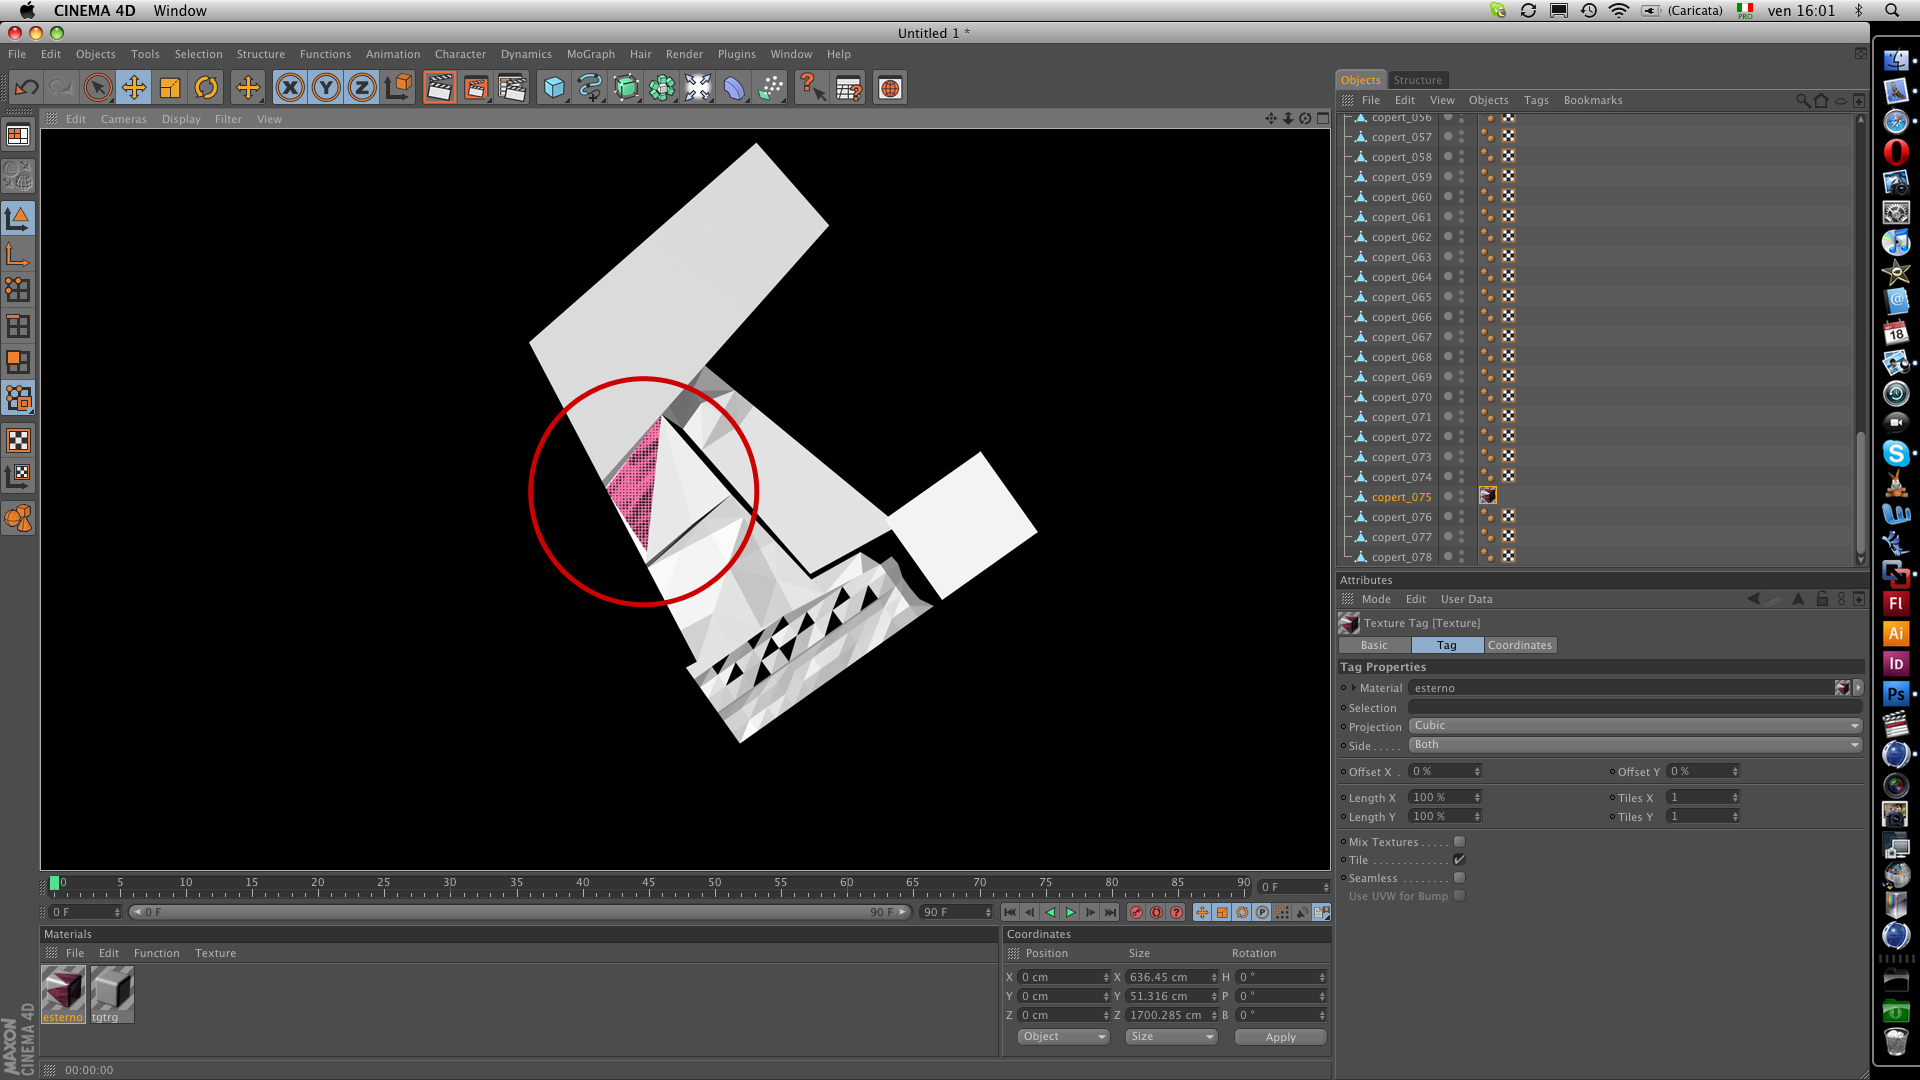Image resolution: width=1920 pixels, height=1080 pixels.
Task: Open the Projection dropdown showing Cubic
Action: point(1634,726)
